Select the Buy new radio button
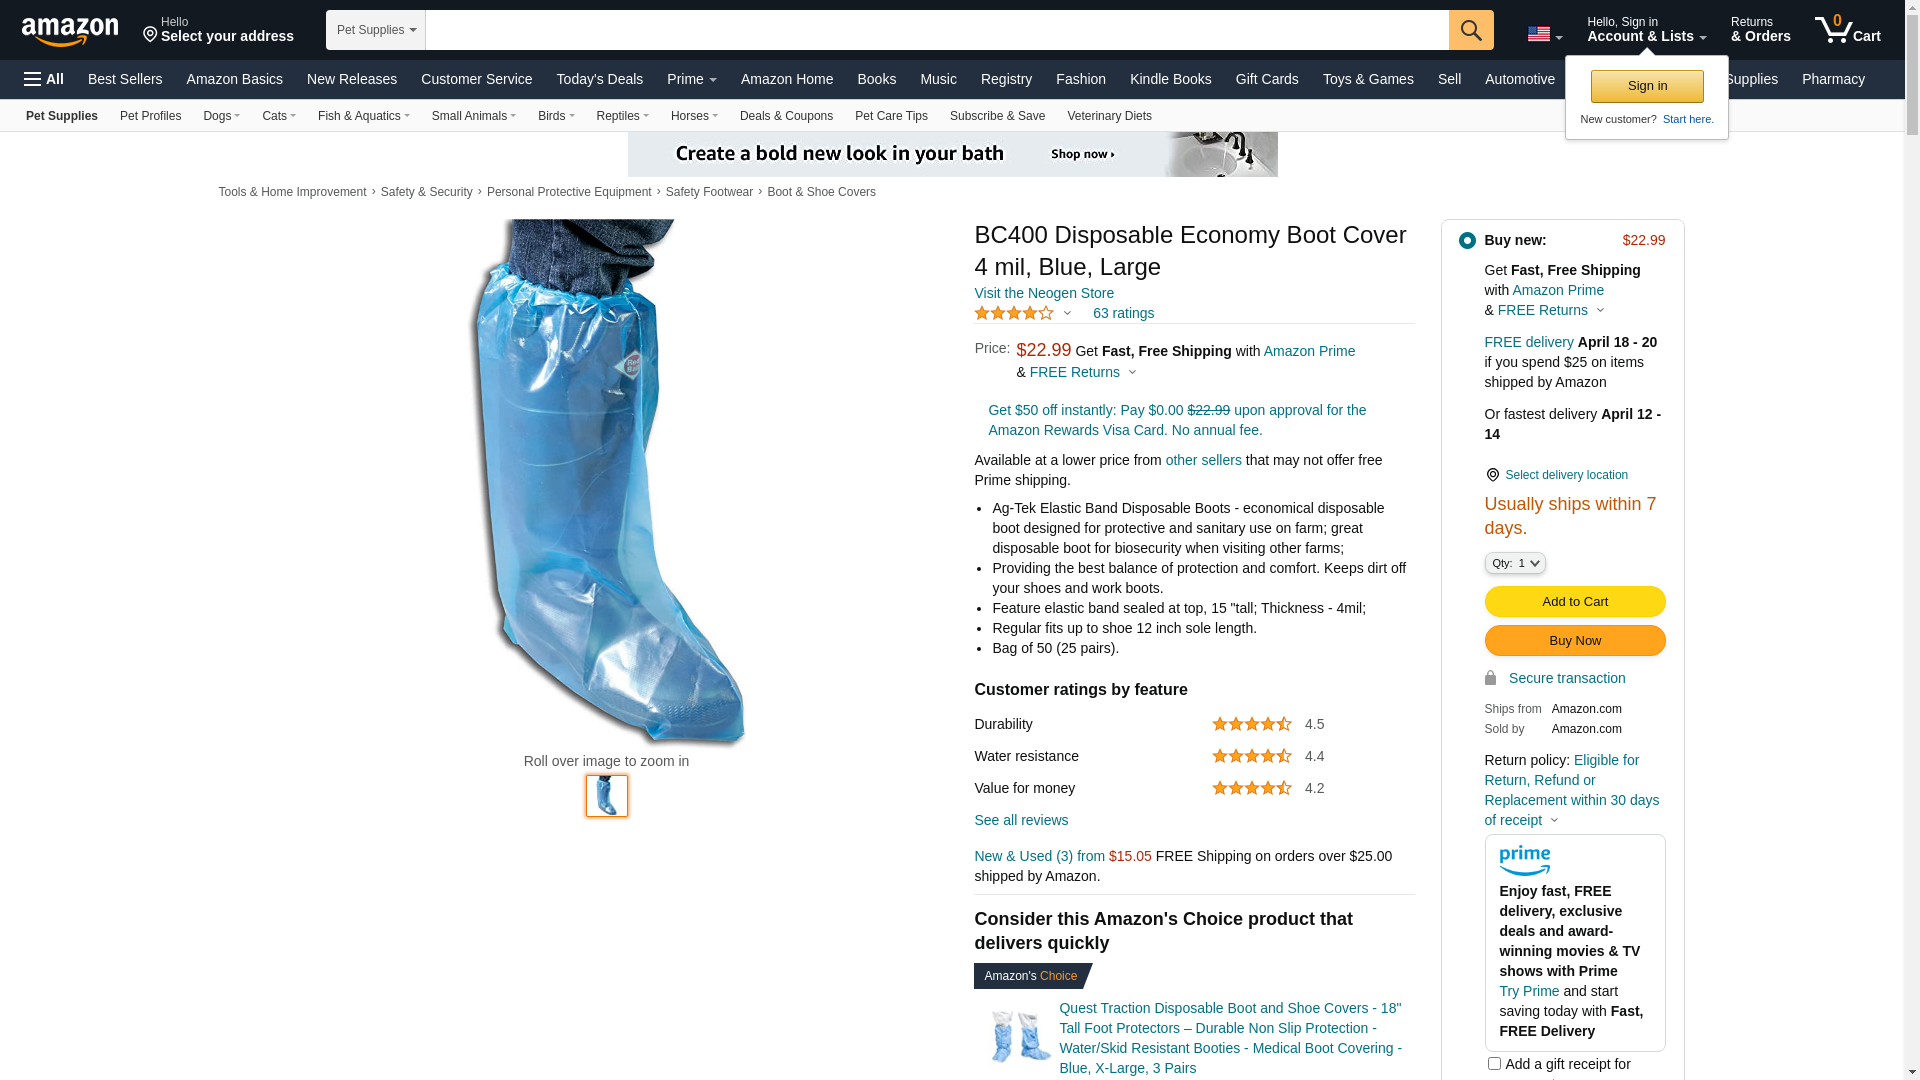Viewport: 1920px width, 1080px height. [1467, 240]
